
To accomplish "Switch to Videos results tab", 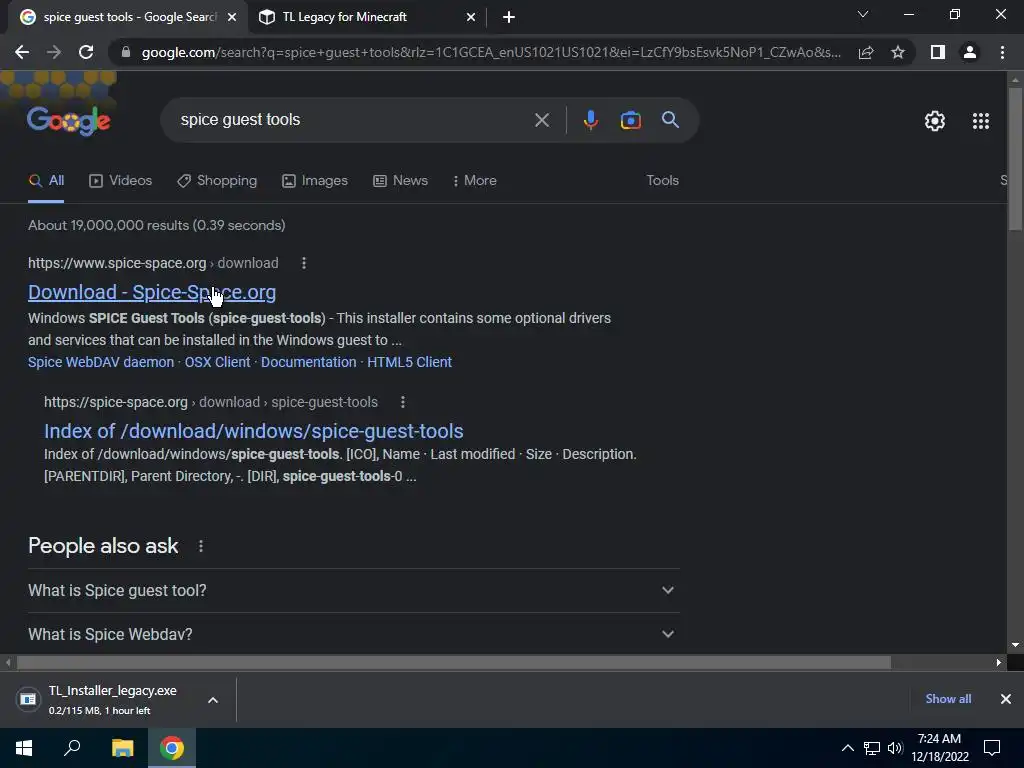I will pyautogui.click(x=120, y=180).
